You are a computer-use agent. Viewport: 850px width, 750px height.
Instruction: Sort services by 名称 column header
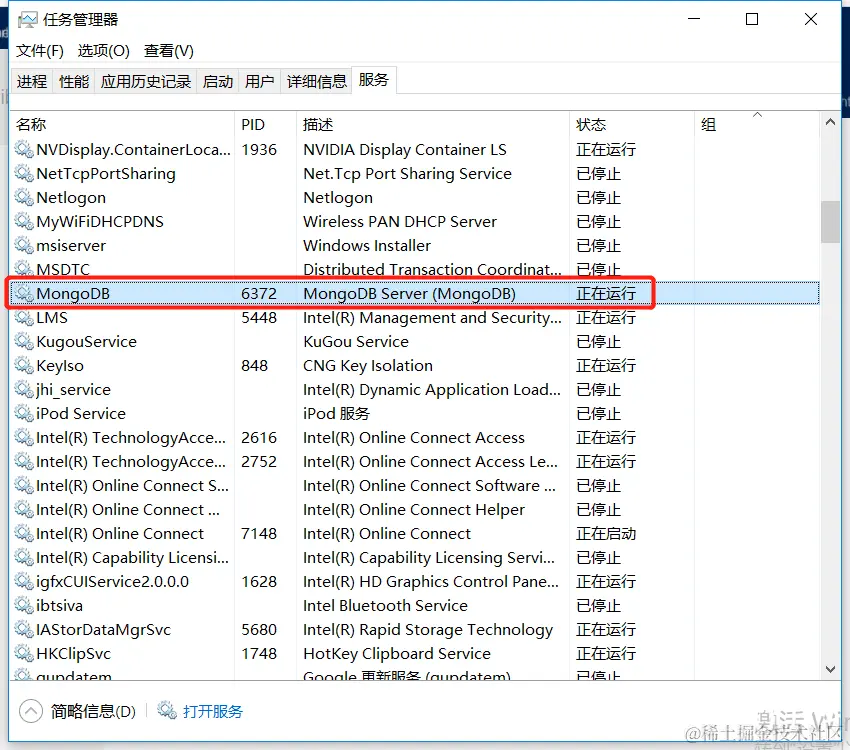point(122,125)
